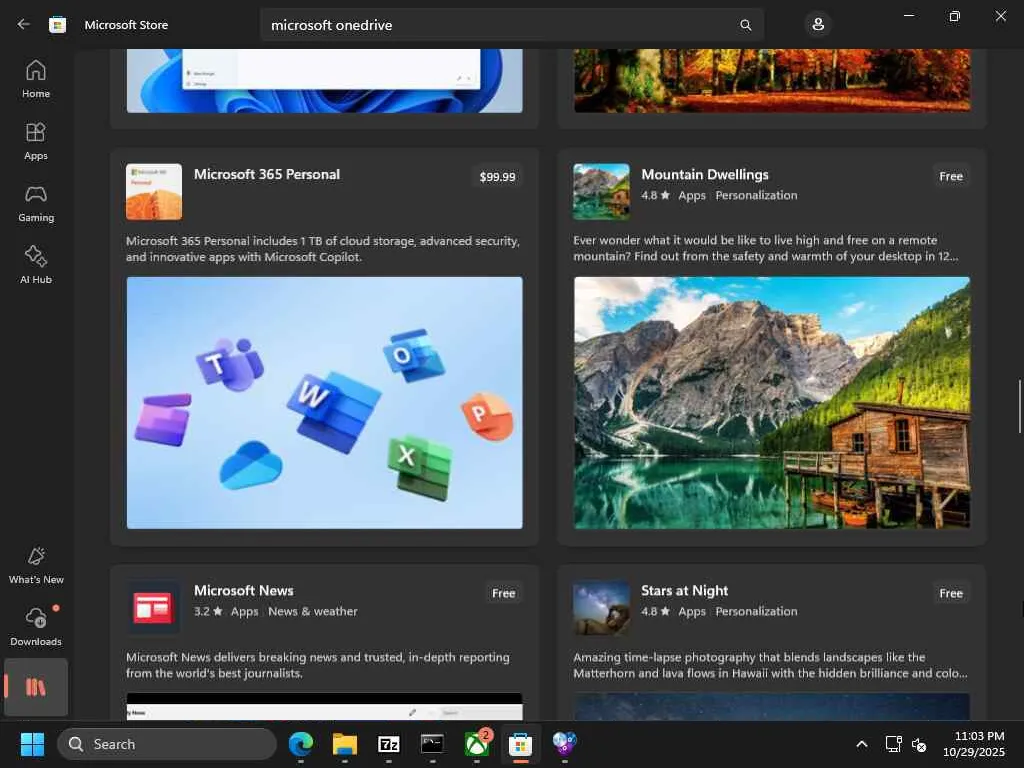Screen dimensions: 1024x768
Task: Launch Microsoft Edge from the taskbar
Action: [x=301, y=744]
